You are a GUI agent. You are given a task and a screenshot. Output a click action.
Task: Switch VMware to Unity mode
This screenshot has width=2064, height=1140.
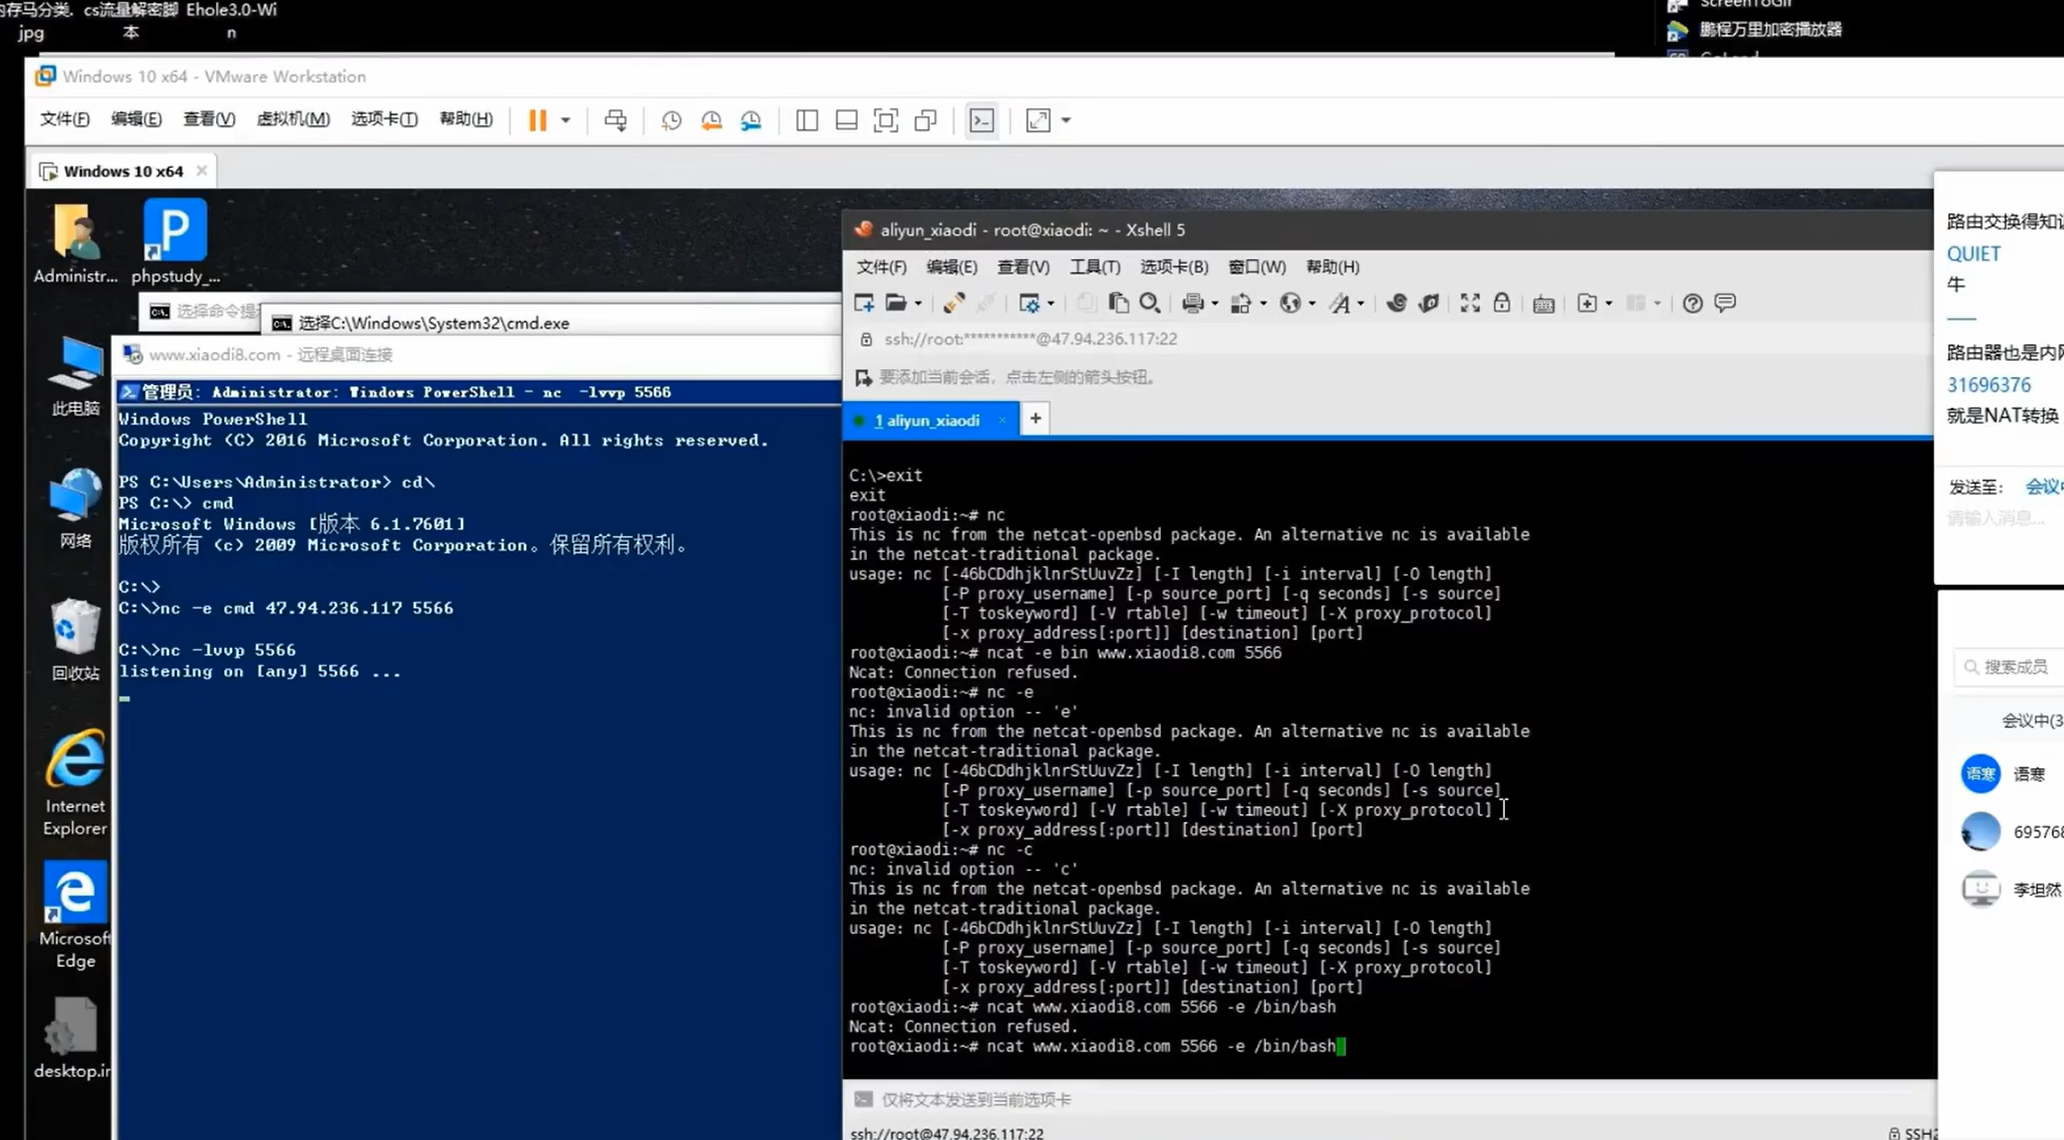(926, 120)
